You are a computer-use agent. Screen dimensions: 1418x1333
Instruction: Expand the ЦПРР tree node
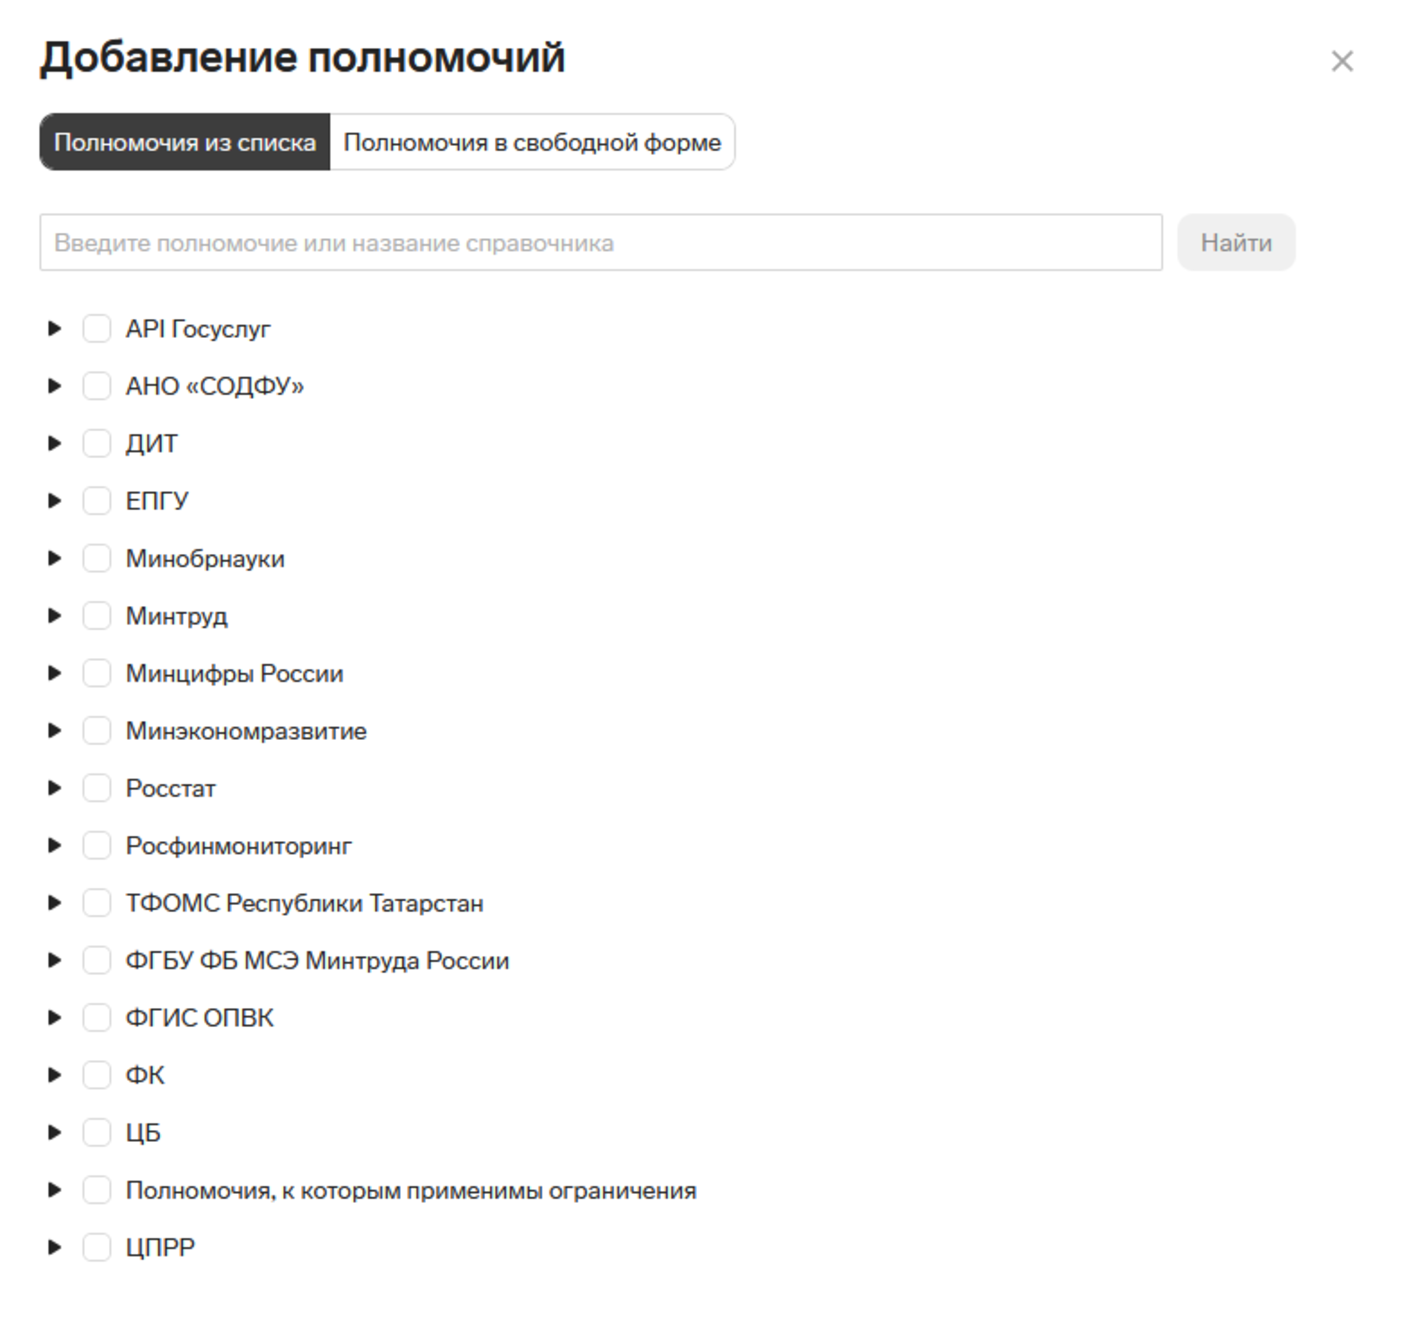tap(55, 1247)
